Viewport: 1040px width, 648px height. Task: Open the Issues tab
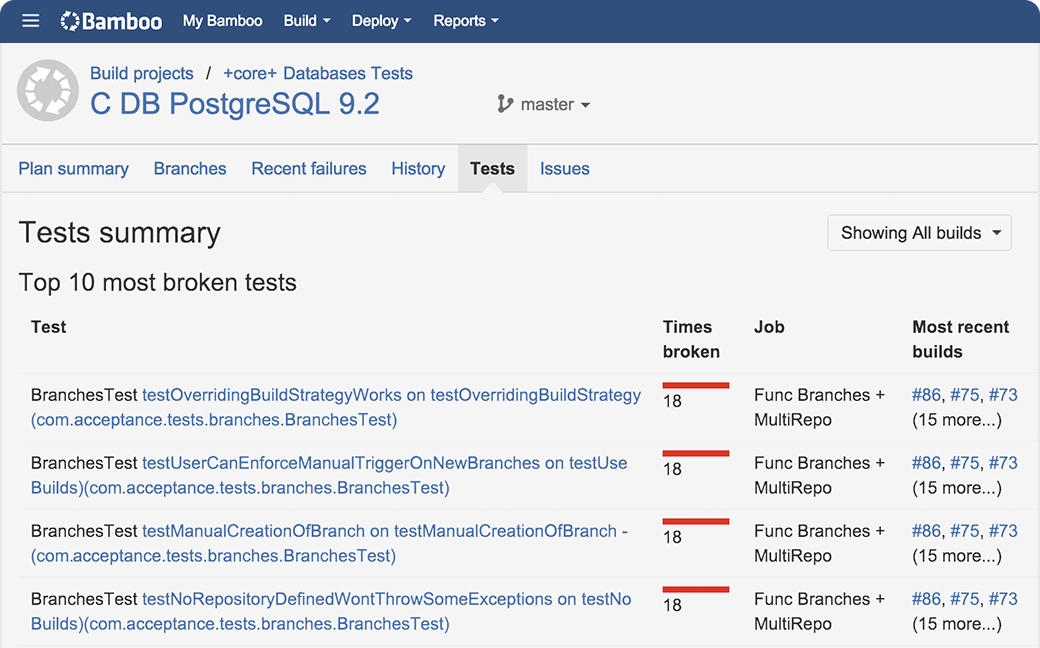click(564, 168)
